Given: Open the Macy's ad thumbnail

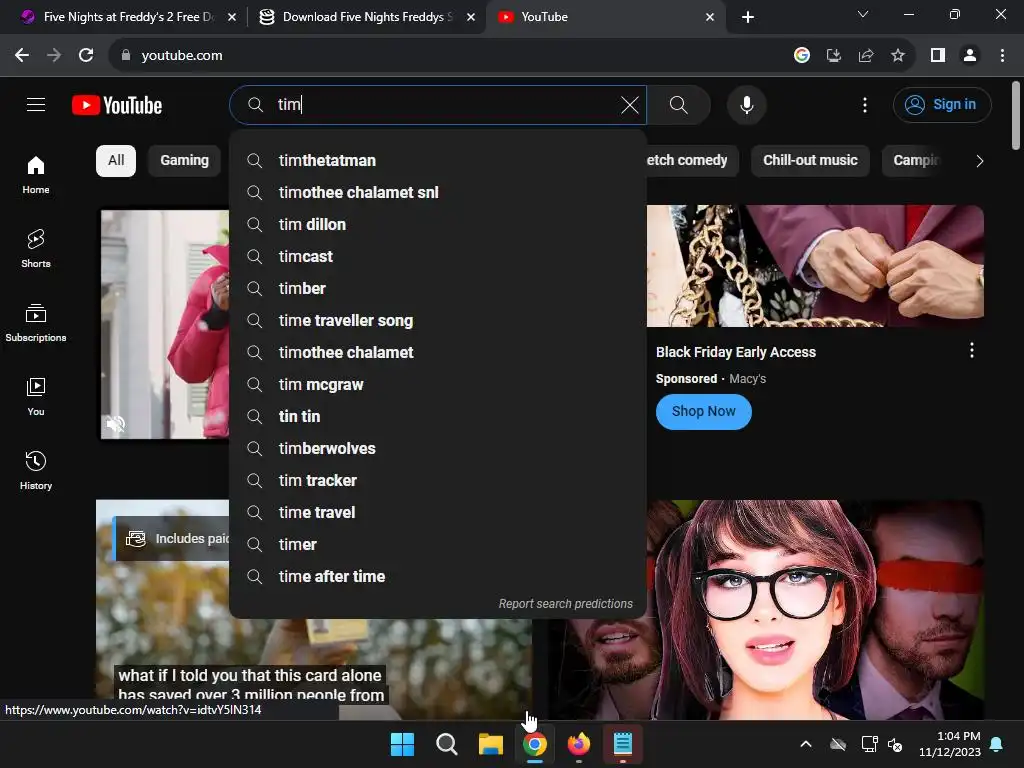Looking at the screenshot, I should click(x=815, y=266).
